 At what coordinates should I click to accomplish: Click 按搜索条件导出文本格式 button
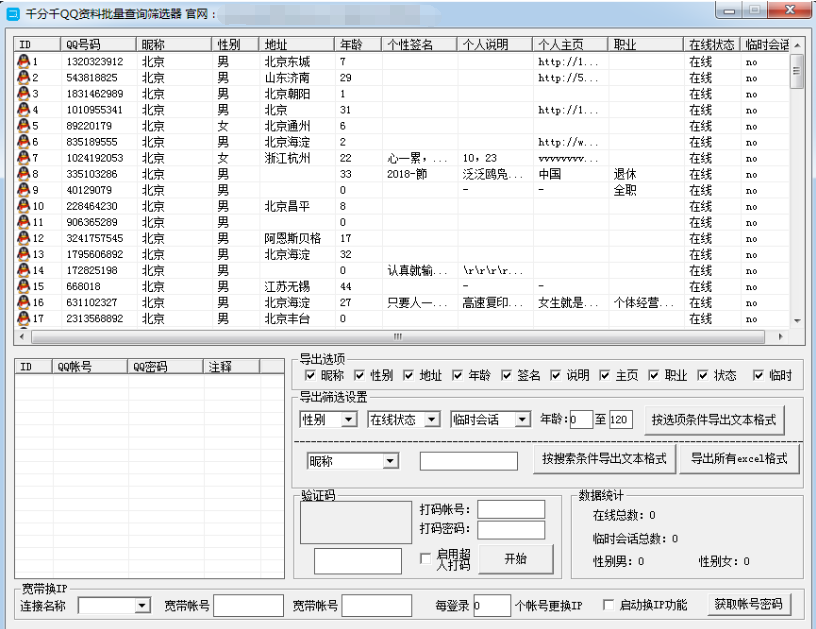pos(604,458)
